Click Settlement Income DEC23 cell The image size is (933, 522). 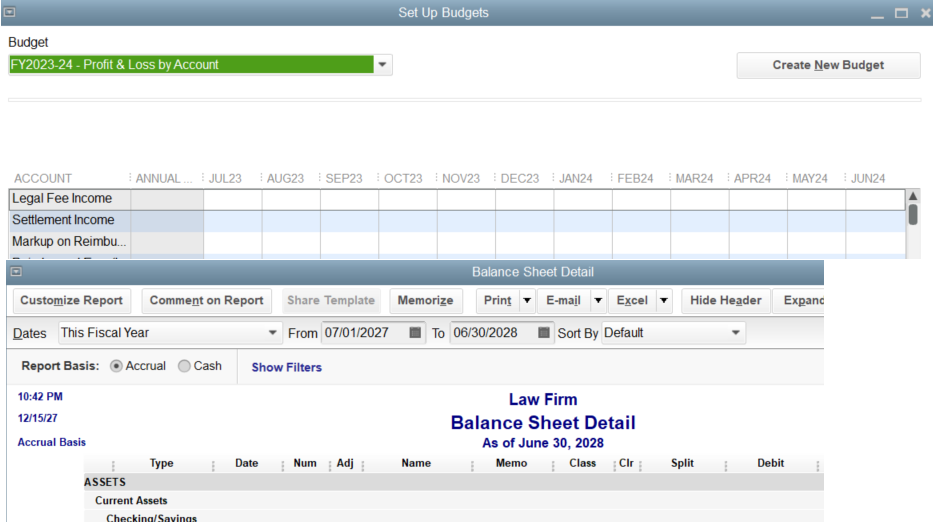point(524,221)
